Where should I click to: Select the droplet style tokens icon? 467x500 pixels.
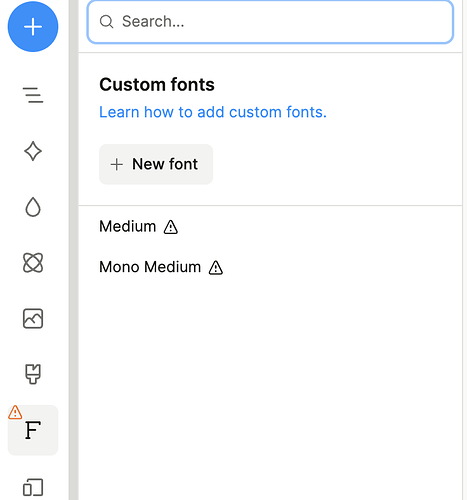[x=33, y=207]
